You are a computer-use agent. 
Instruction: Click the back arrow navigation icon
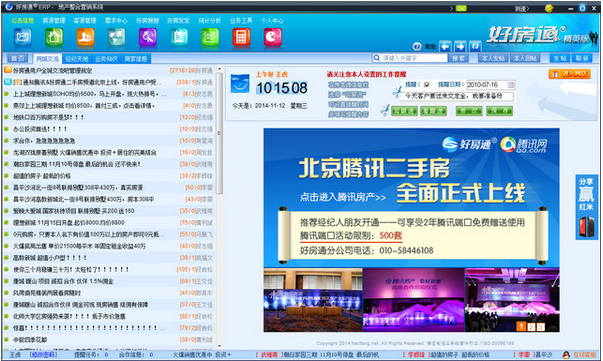tap(445, 47)
